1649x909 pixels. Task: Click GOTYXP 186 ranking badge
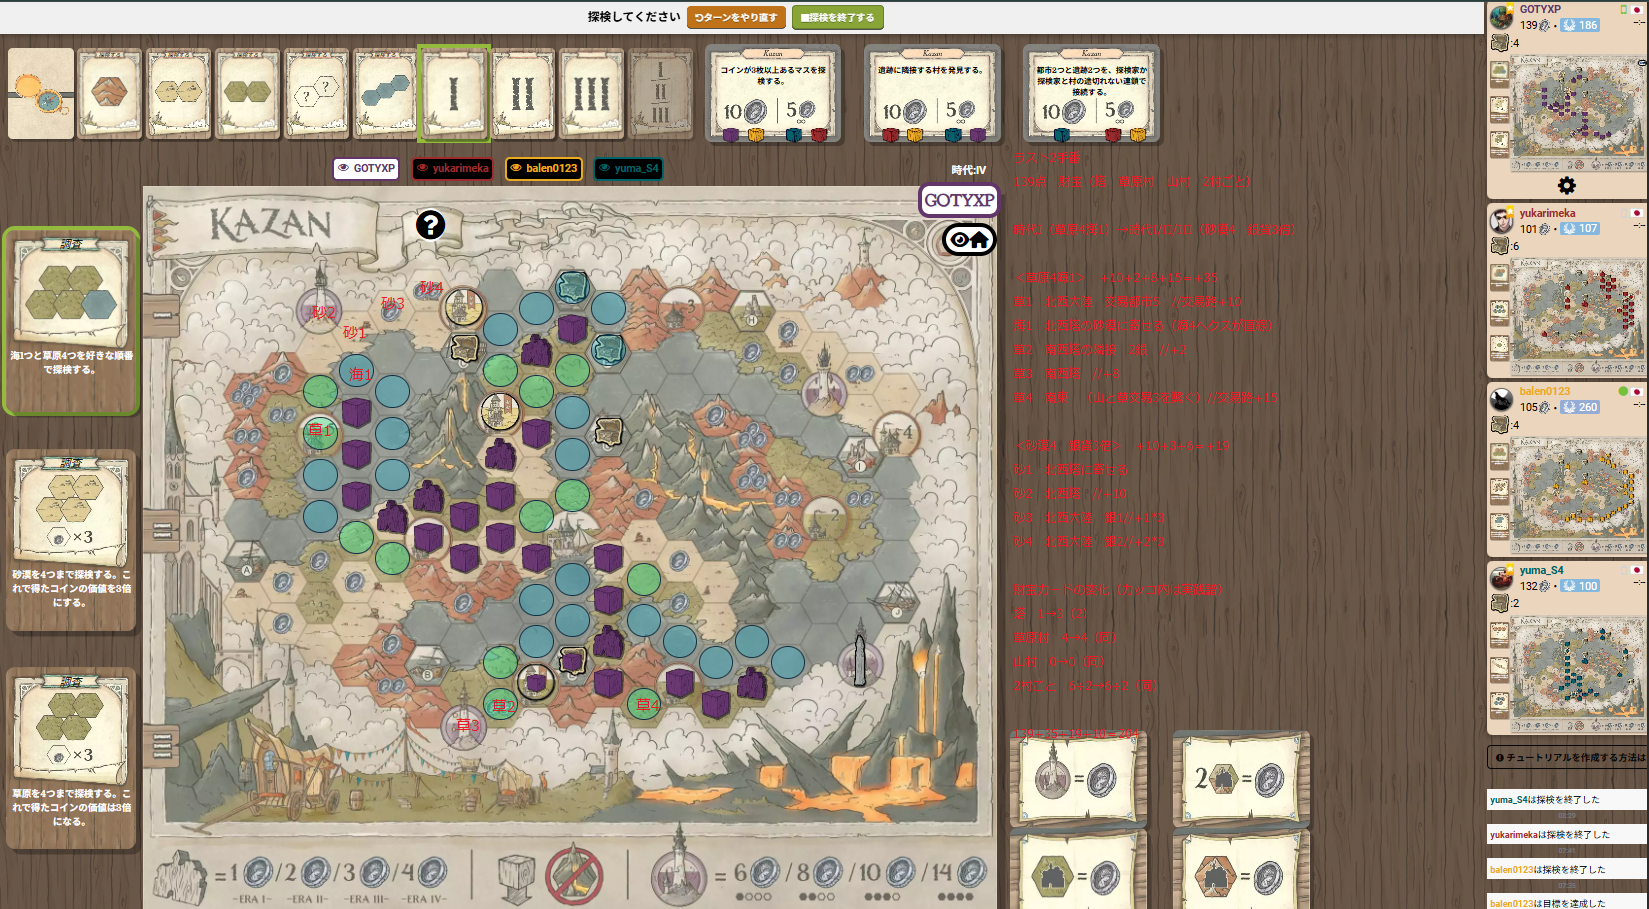click(x=1580, y=25)
